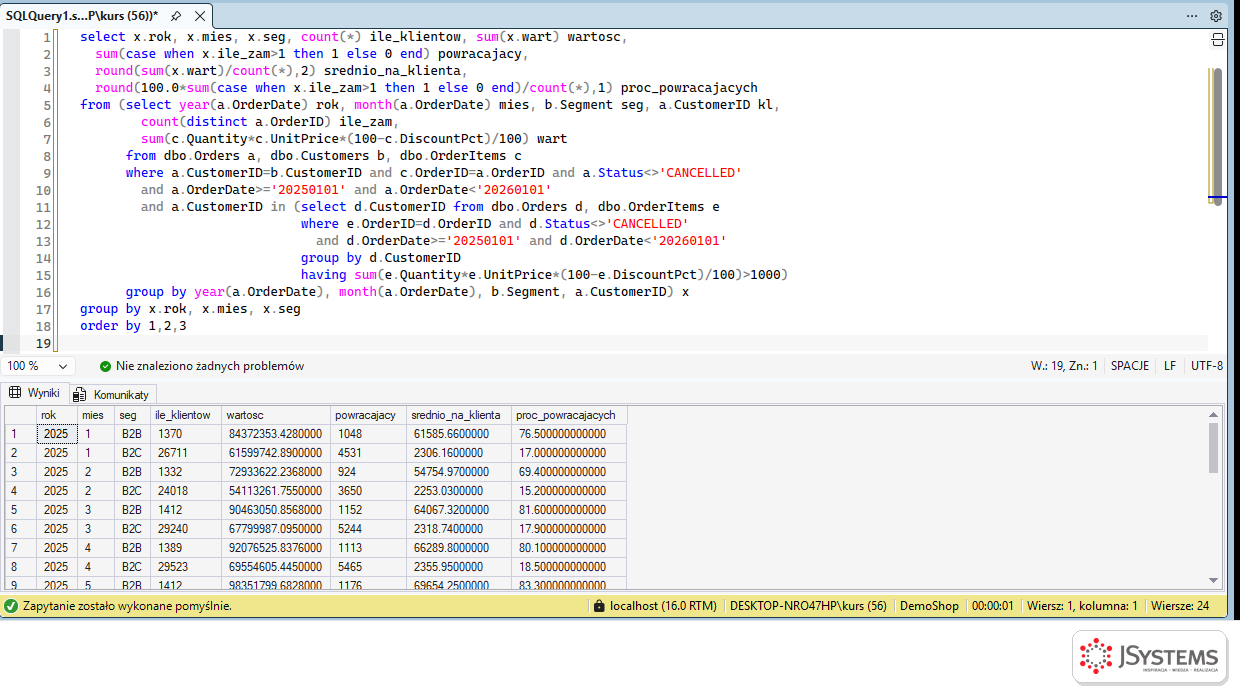The width and height of the screenshot is (1240, 692).
Task: Click the results grid vertical scrollbar thumb
Action: [1214, 447]
